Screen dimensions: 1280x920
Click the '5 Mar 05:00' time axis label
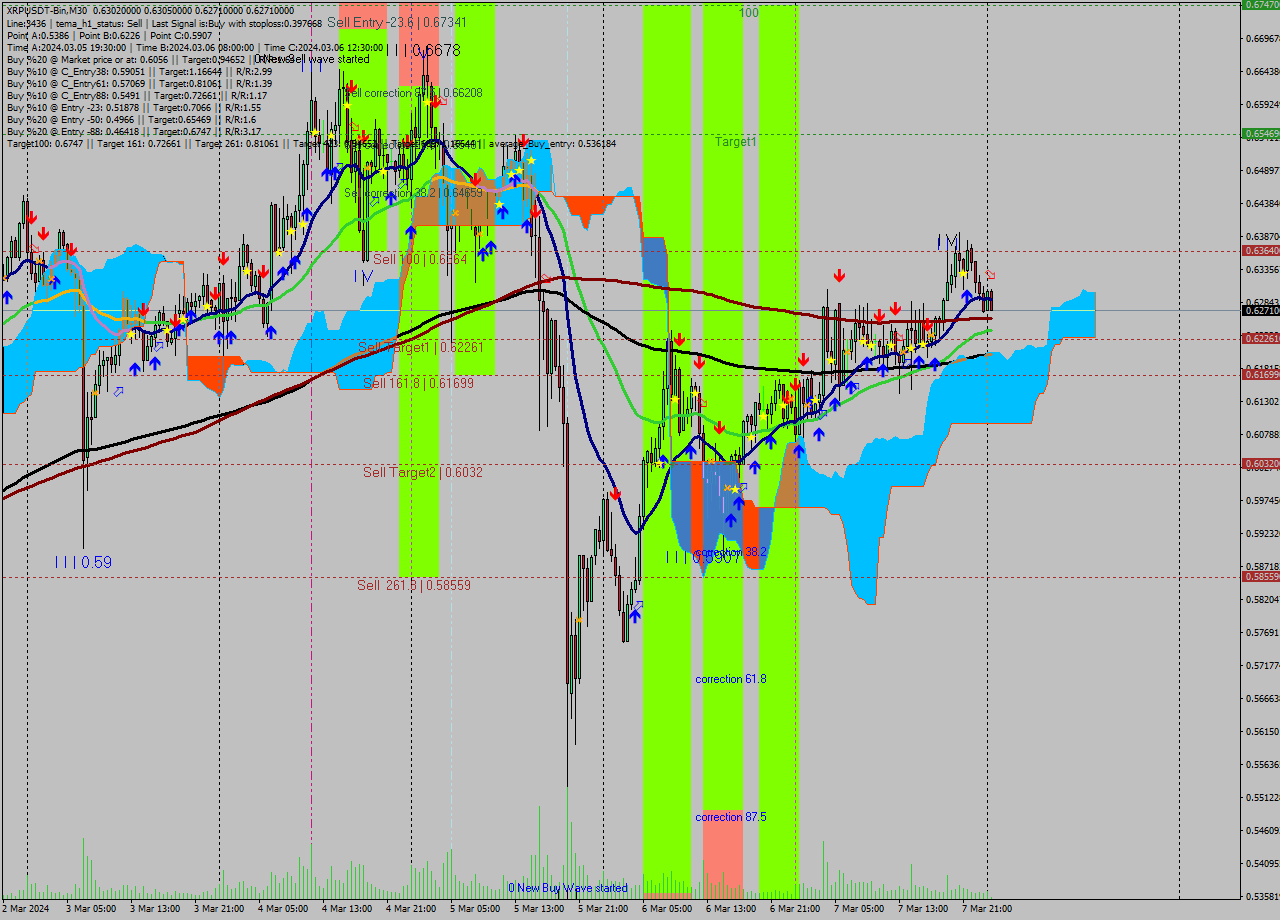pyautogui.click(x=475, y=909)
